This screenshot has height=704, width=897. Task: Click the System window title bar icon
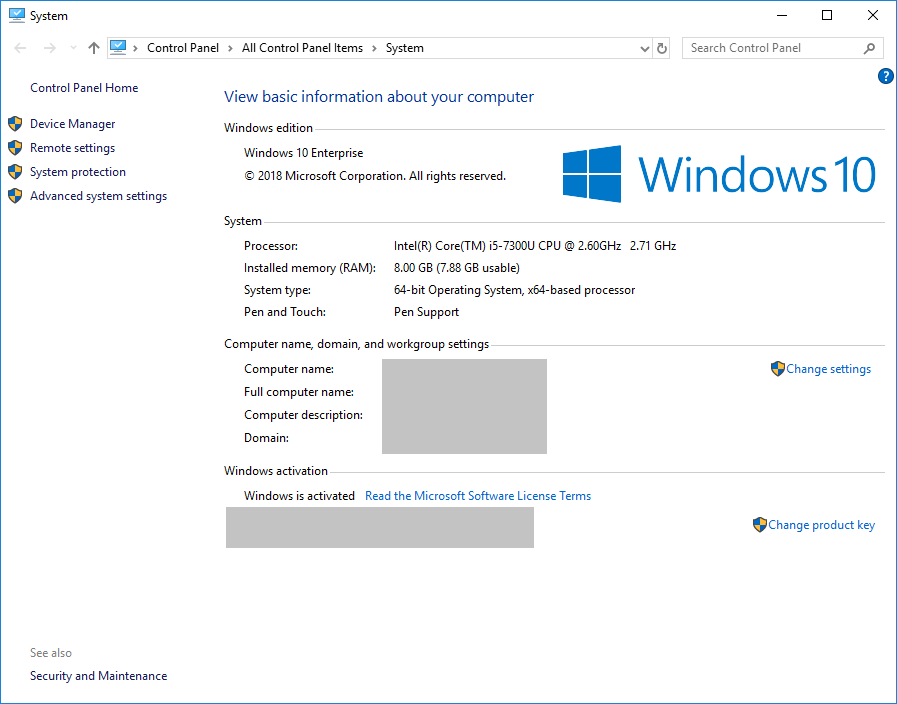coord(17,15)
